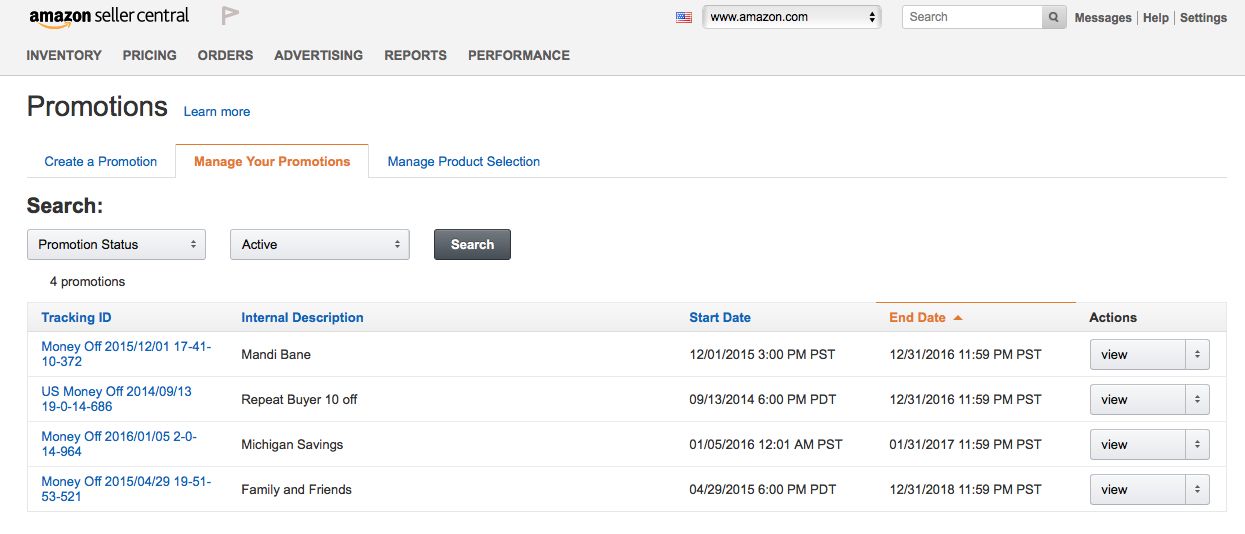
Task: Click the US flag marketplace icon
Action: 684,17
